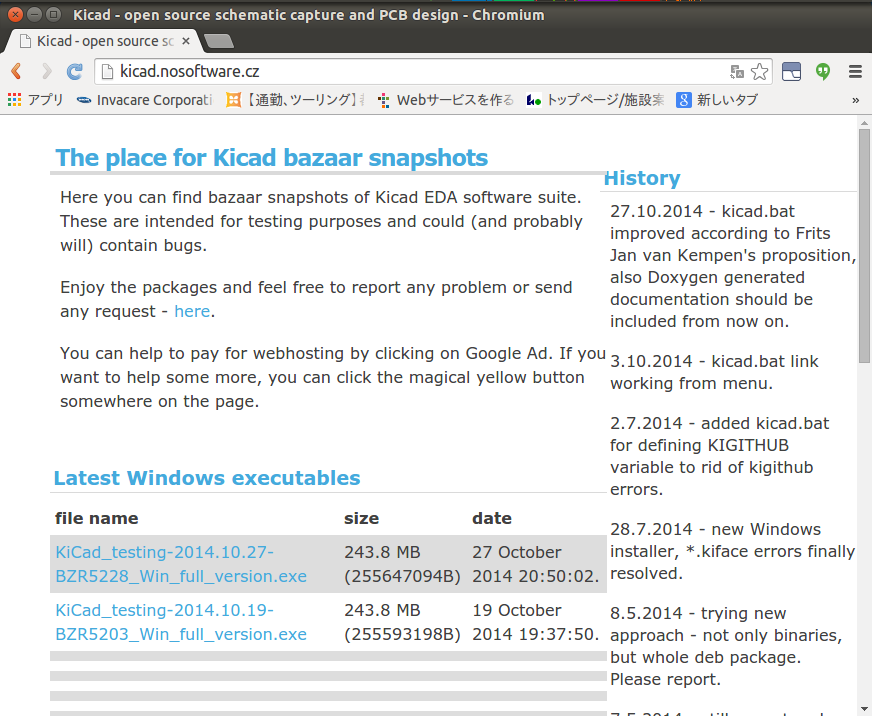Viewport: 872px width, 716px height.
Task: Reload the page with the refresh icon
Action: coord(75,71)
